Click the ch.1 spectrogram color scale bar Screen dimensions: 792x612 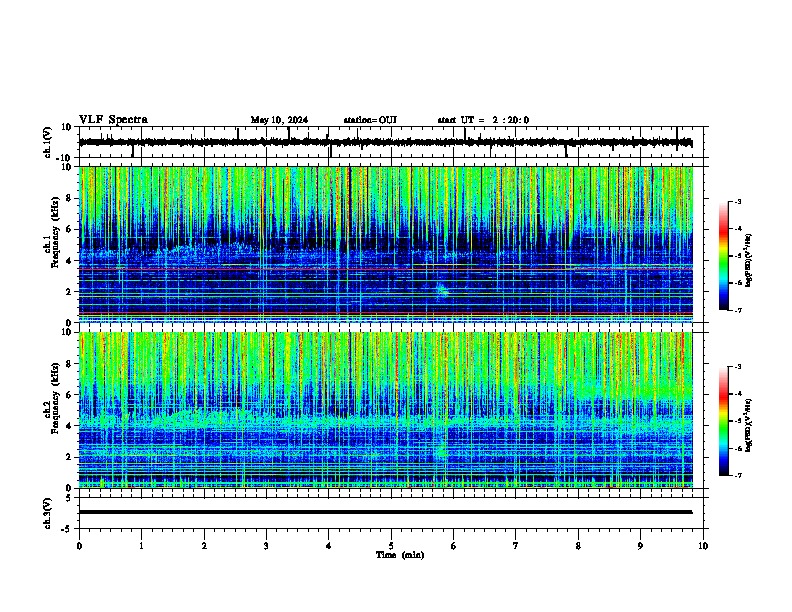[x=724, y=256]
